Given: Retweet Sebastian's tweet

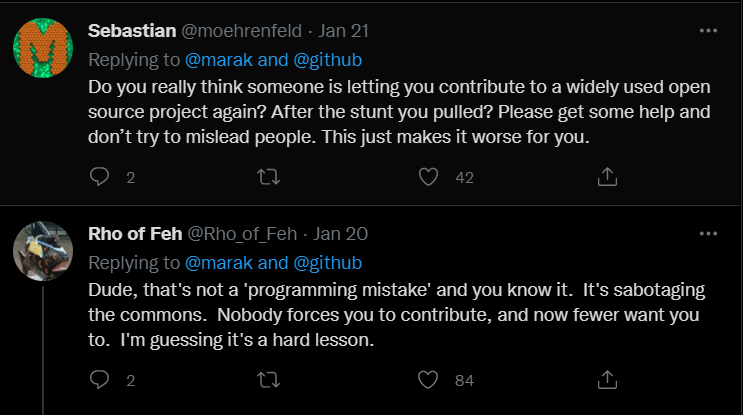Looking at the screenshot, I should [x=269, y=176].
